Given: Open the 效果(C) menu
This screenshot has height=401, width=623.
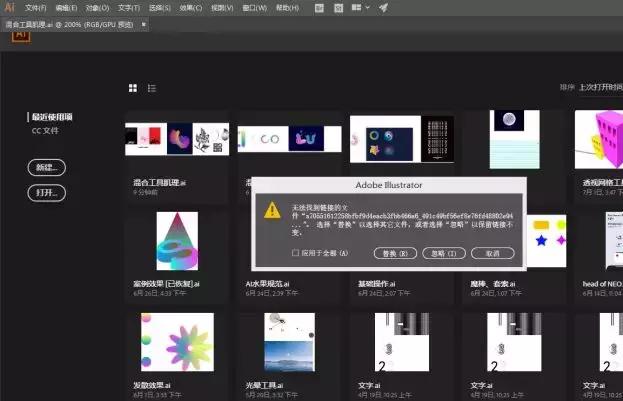Looking at the screenshot, I should (191, 8).
